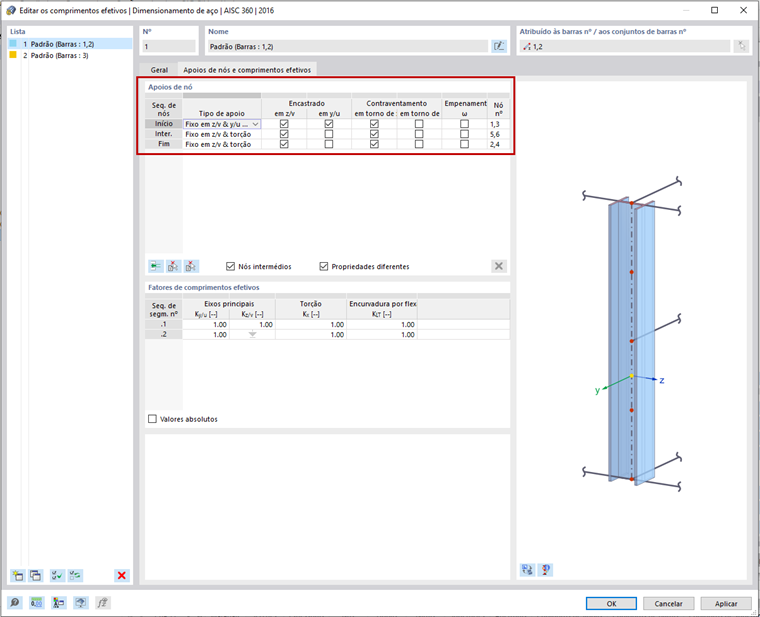The width and height of the screenshot is (760, 617).
Task: Click the support display icon below the 3D preview
Action: click(545, 570)
